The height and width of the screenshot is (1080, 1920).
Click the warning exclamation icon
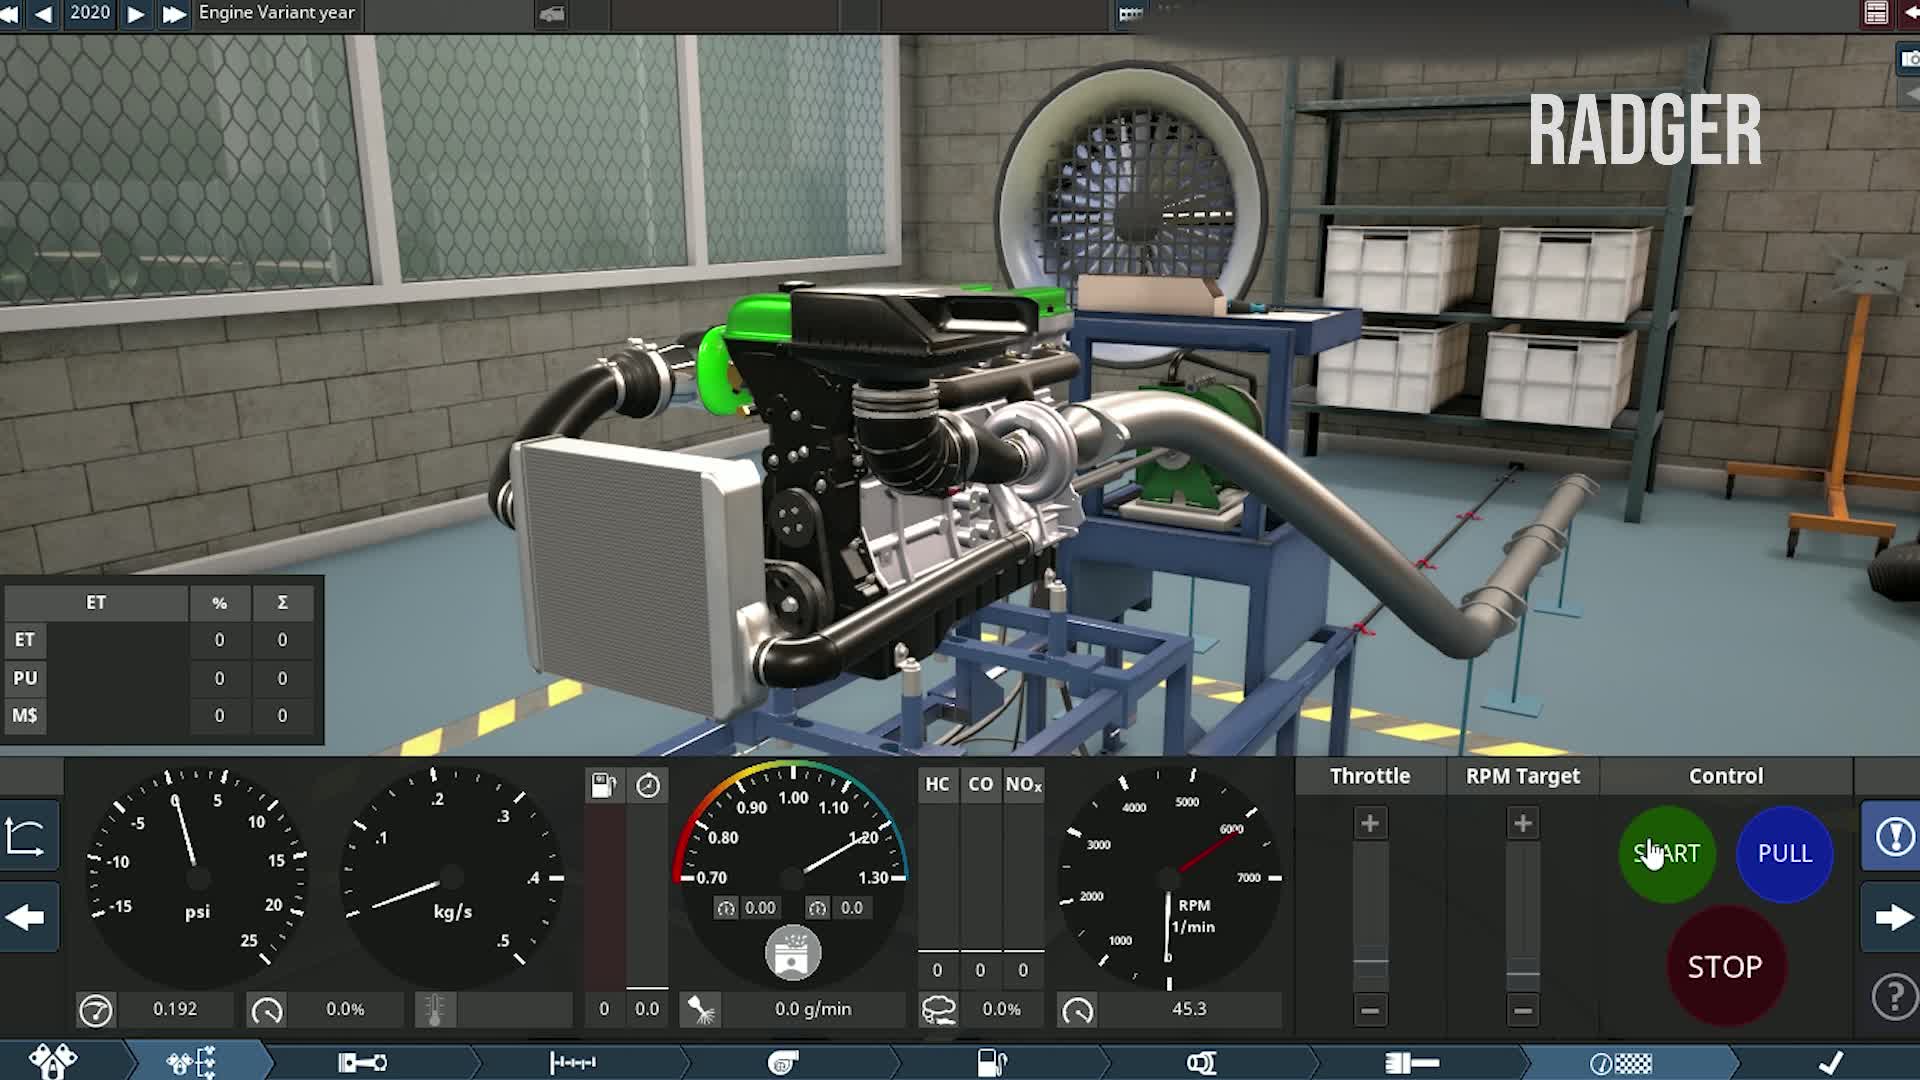(x=1892, y=836)
